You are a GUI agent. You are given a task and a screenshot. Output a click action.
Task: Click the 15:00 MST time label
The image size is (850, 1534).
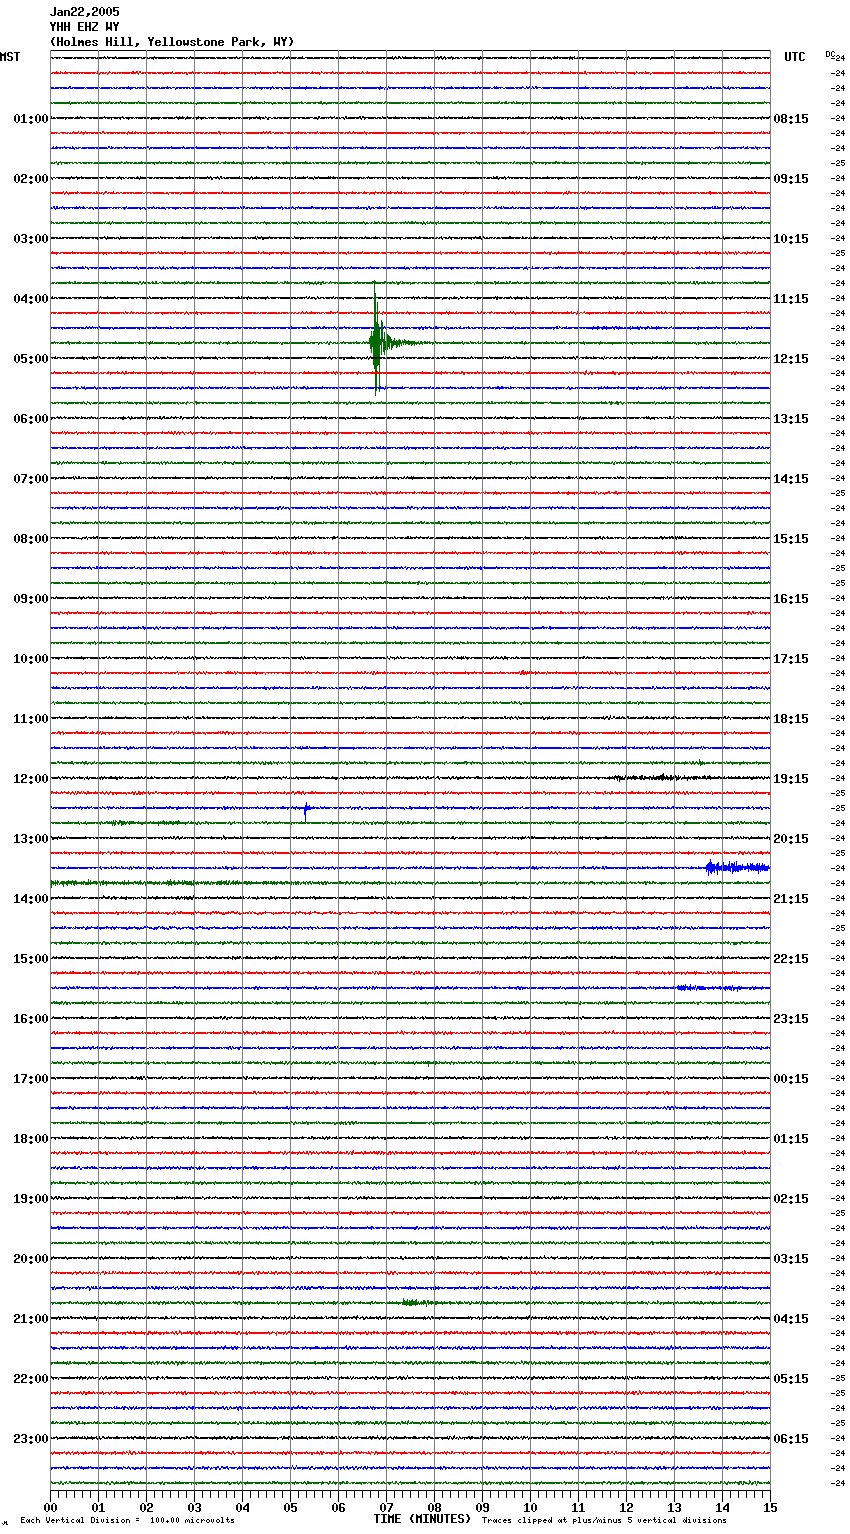tap(31, 959)
